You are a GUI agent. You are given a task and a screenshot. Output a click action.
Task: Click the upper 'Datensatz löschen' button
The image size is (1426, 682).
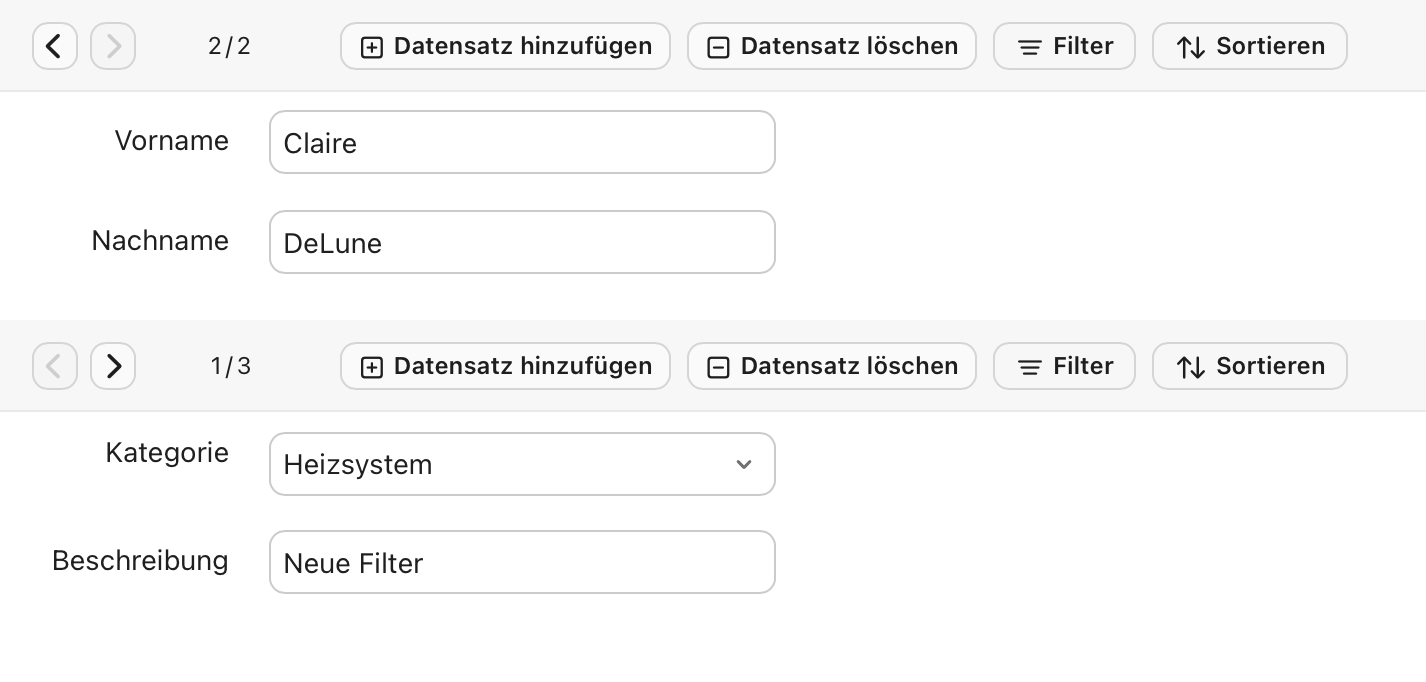tap(831, 46)
